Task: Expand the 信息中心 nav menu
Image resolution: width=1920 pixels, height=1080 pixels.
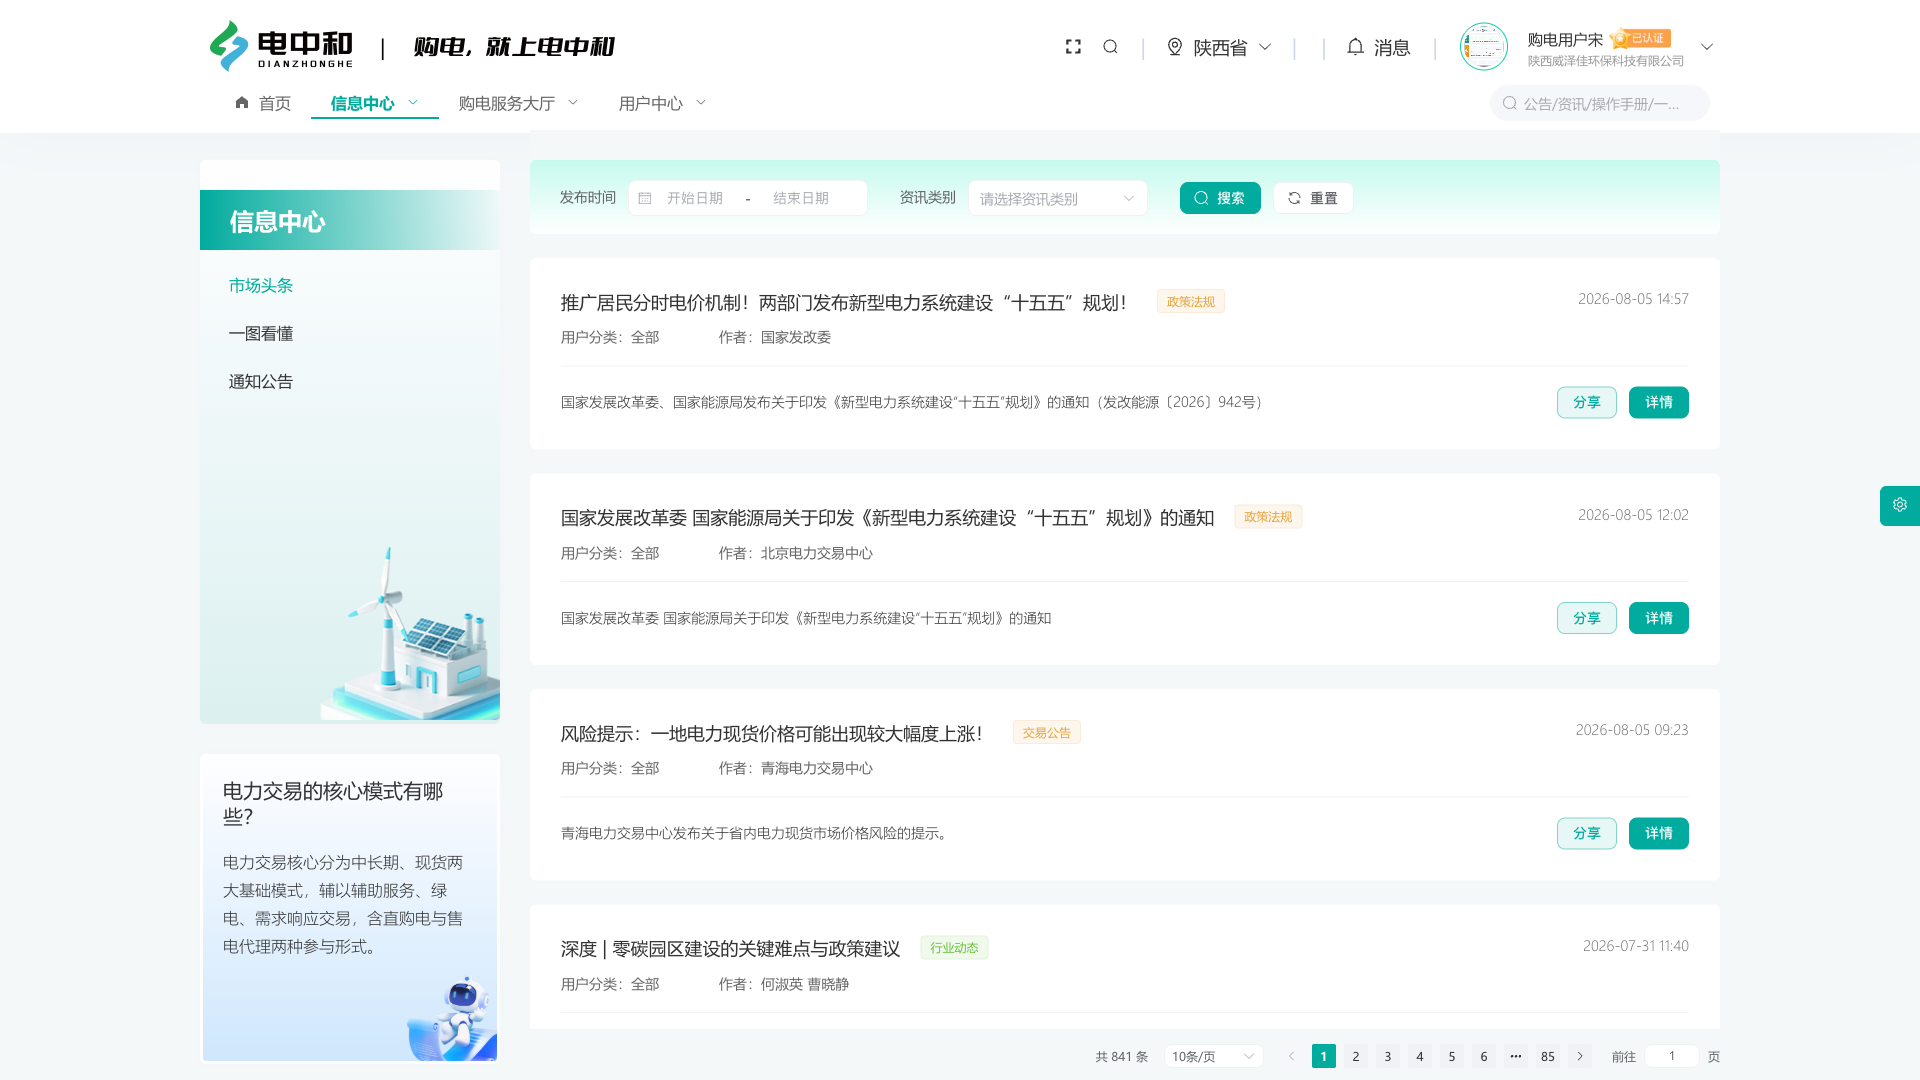Action: pos(413,102)
